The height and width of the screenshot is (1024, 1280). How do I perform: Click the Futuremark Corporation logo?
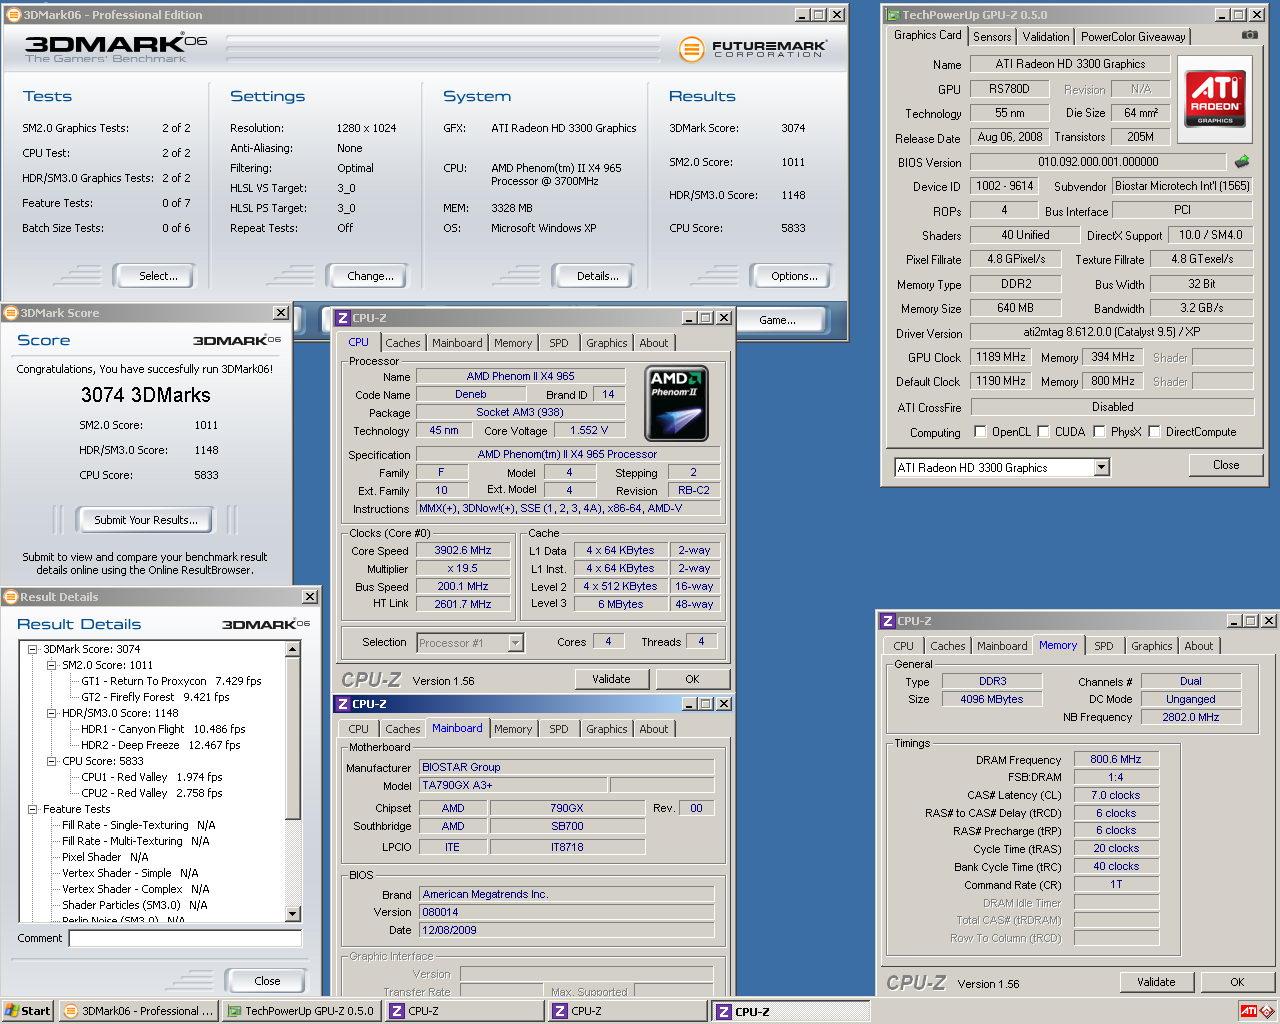coord(753,48)
